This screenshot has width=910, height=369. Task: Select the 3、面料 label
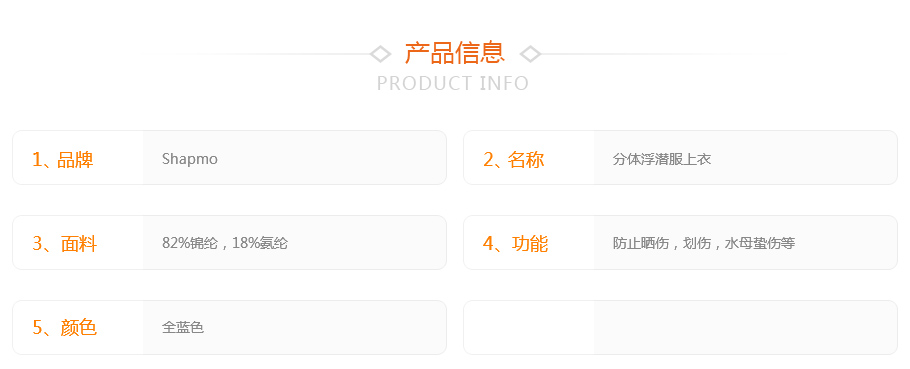coord(64,244)
